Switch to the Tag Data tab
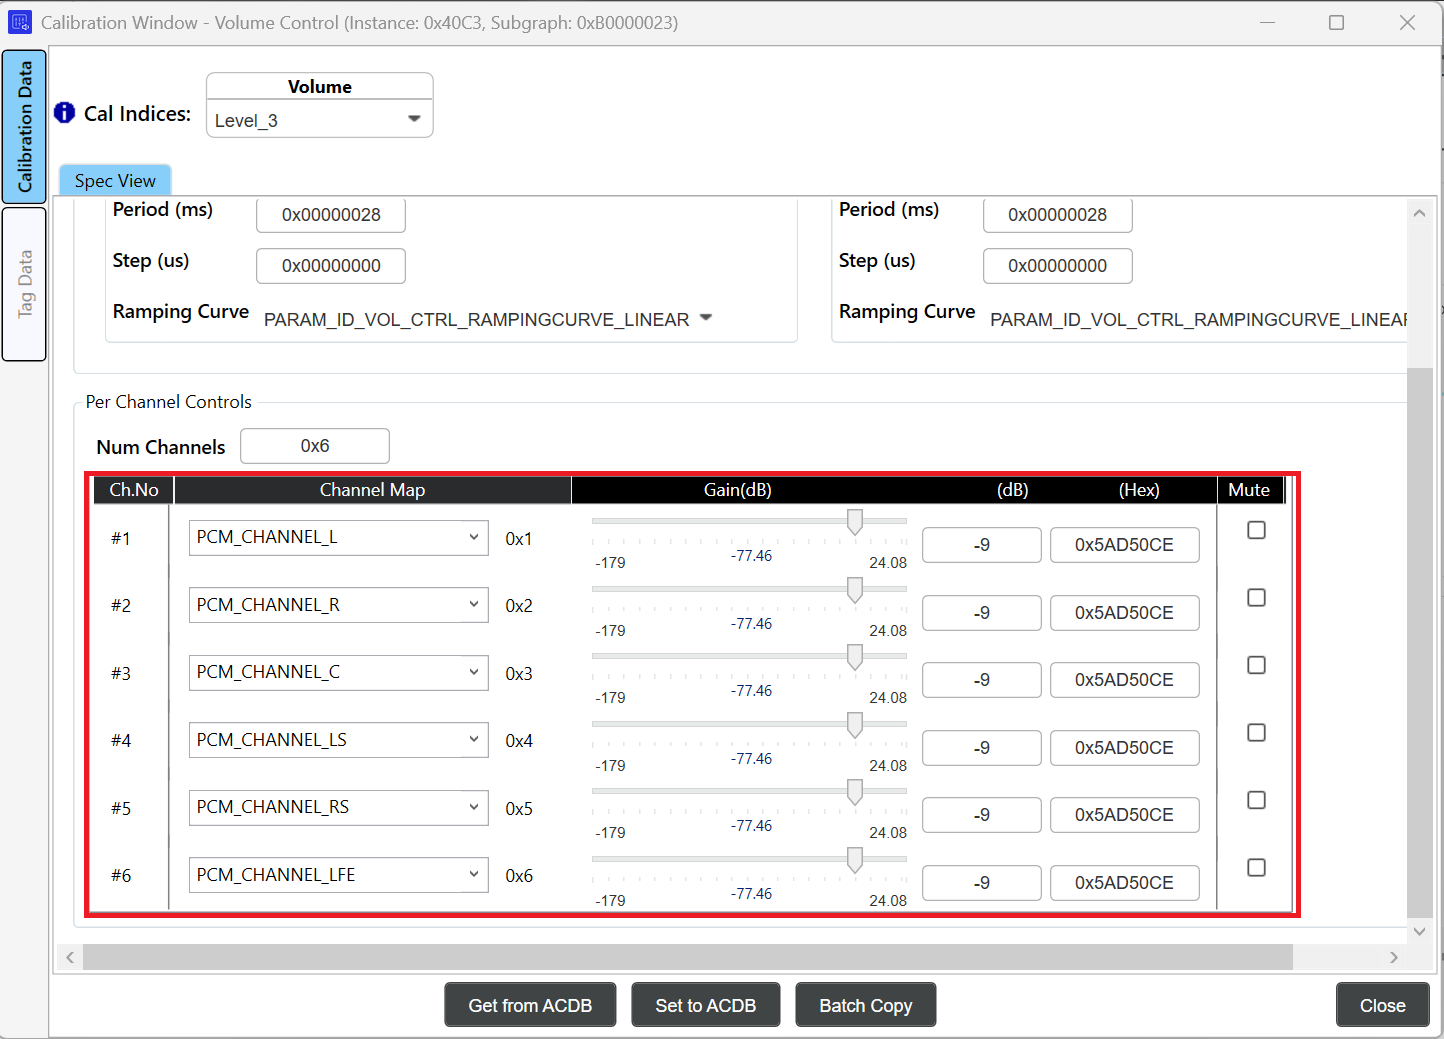The width and height of the screenshot is (1444, 1039). (x=25, y=284)
